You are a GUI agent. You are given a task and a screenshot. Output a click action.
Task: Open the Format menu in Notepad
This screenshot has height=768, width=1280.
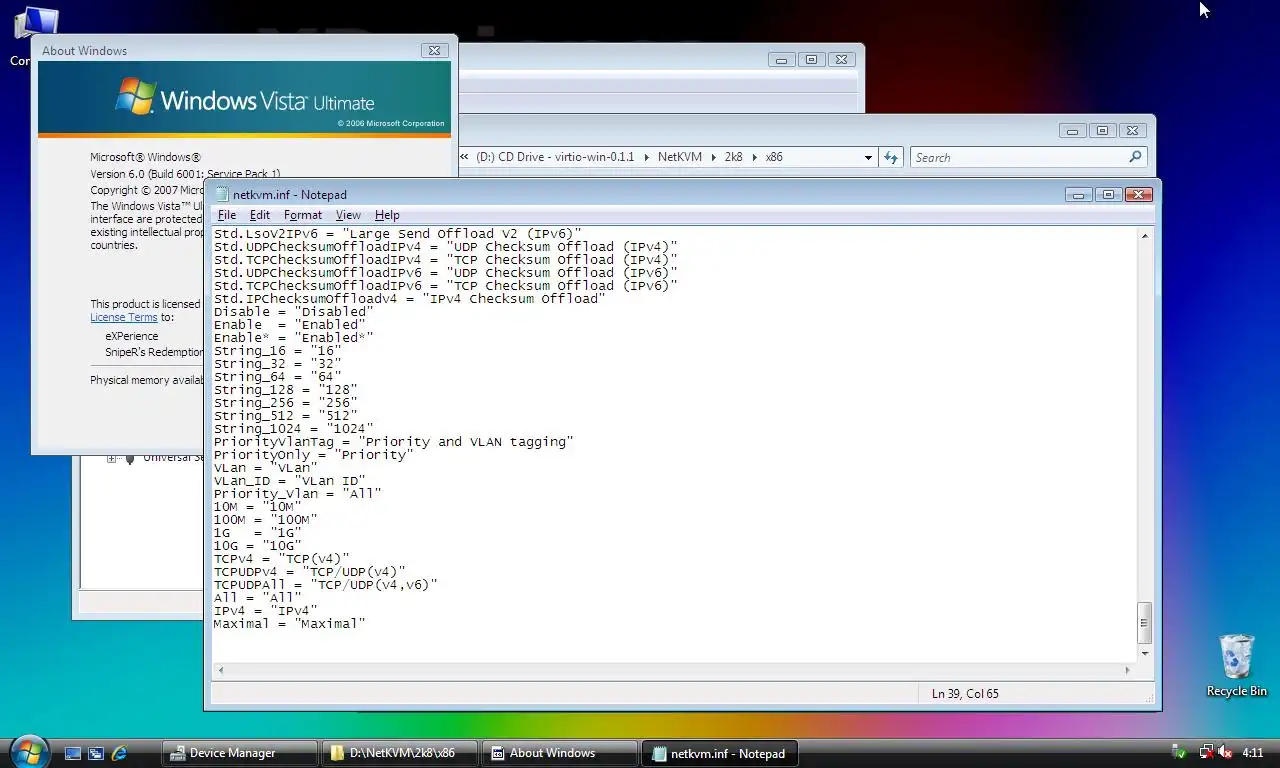[303, 215]
